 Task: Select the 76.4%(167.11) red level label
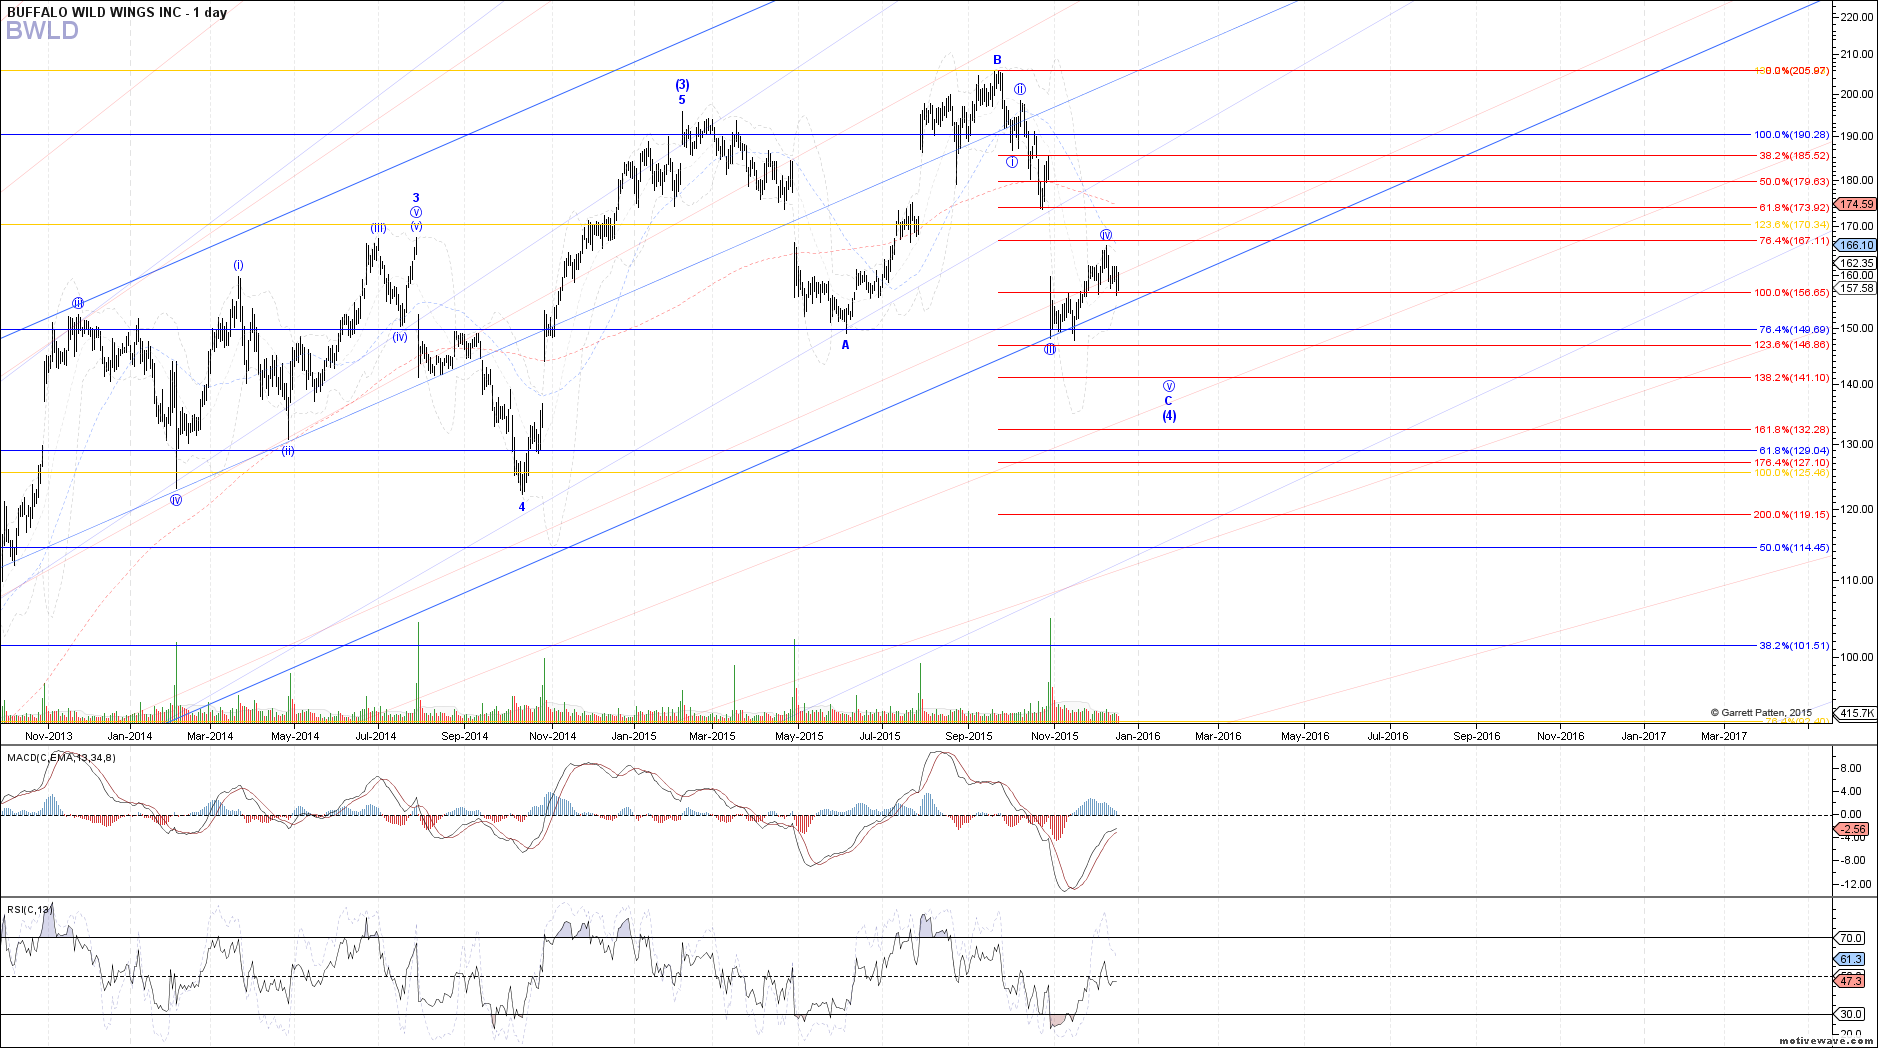click(1794, 241)
